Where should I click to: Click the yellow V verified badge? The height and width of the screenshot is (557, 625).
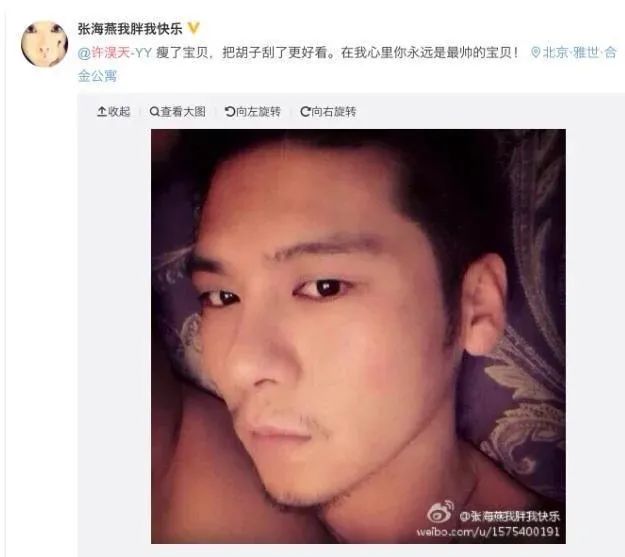(194, 28)
